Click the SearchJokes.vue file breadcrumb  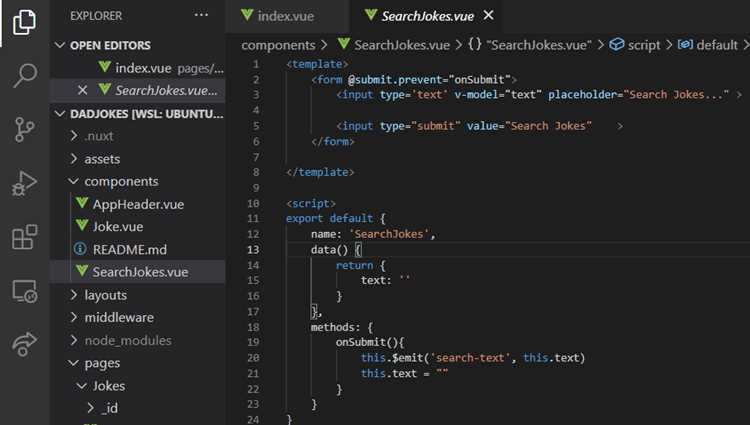click(x=402, y=45)
